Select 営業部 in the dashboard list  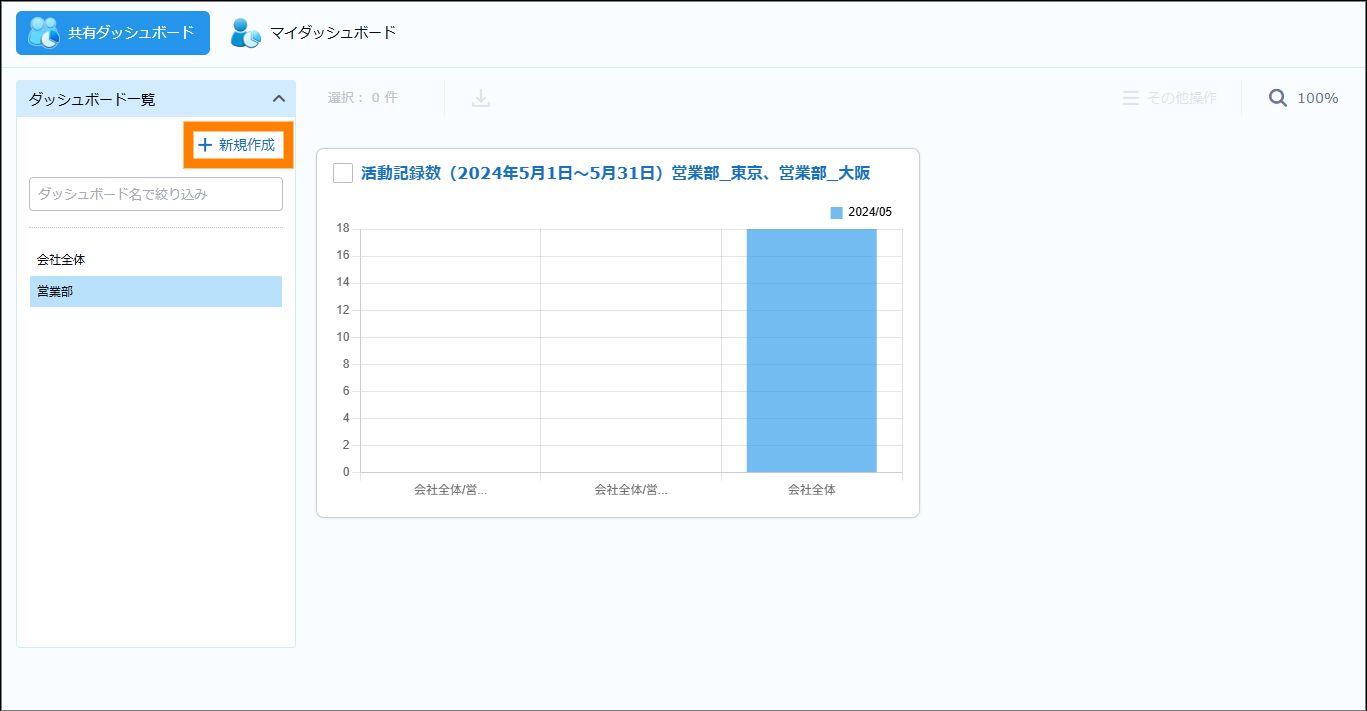pos(55,291)
